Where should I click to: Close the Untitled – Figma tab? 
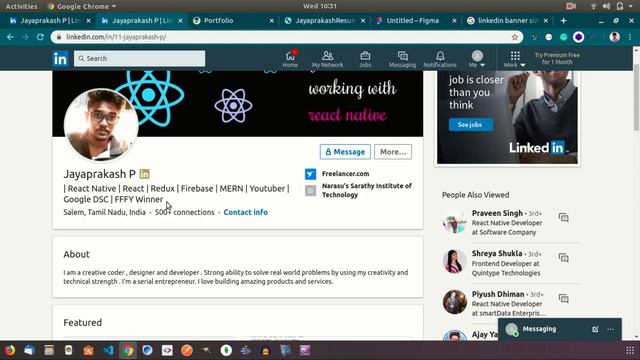(x=454, y=20)
